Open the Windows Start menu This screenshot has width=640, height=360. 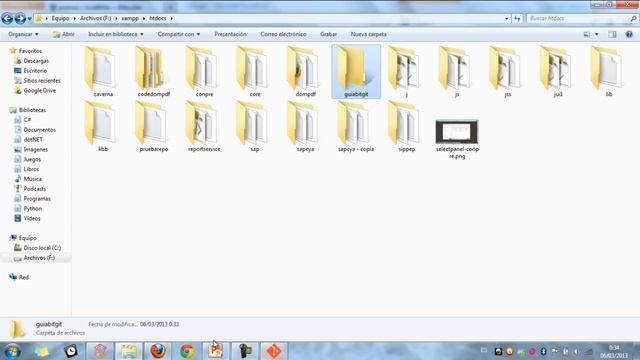[x=12, y=351]
